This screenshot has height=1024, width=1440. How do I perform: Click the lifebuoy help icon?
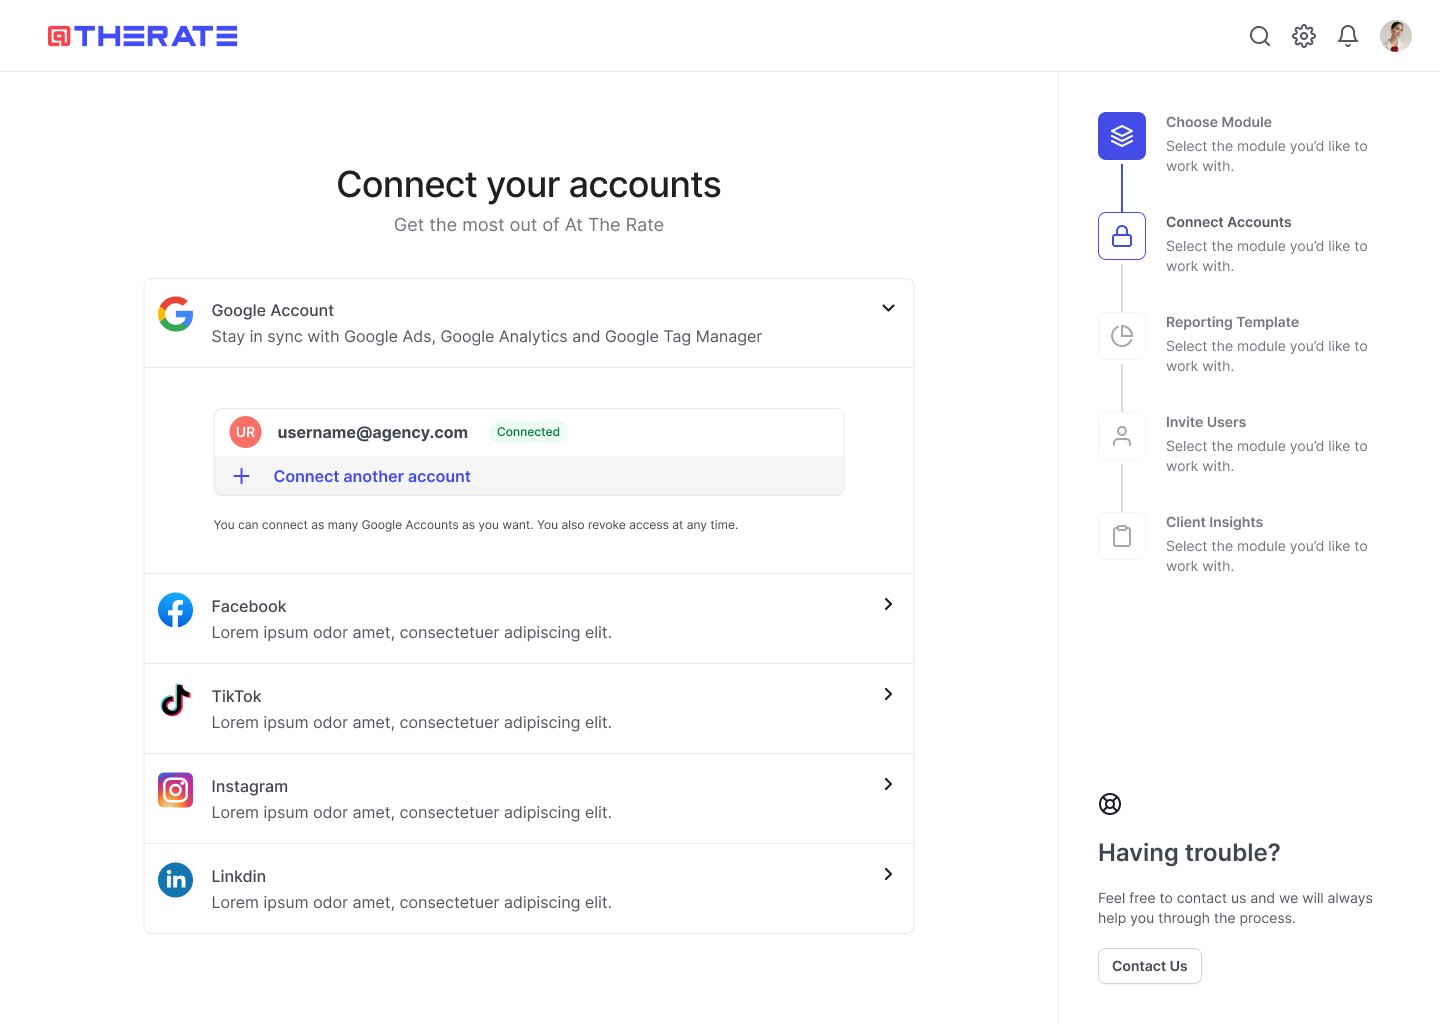point(1110,804)
